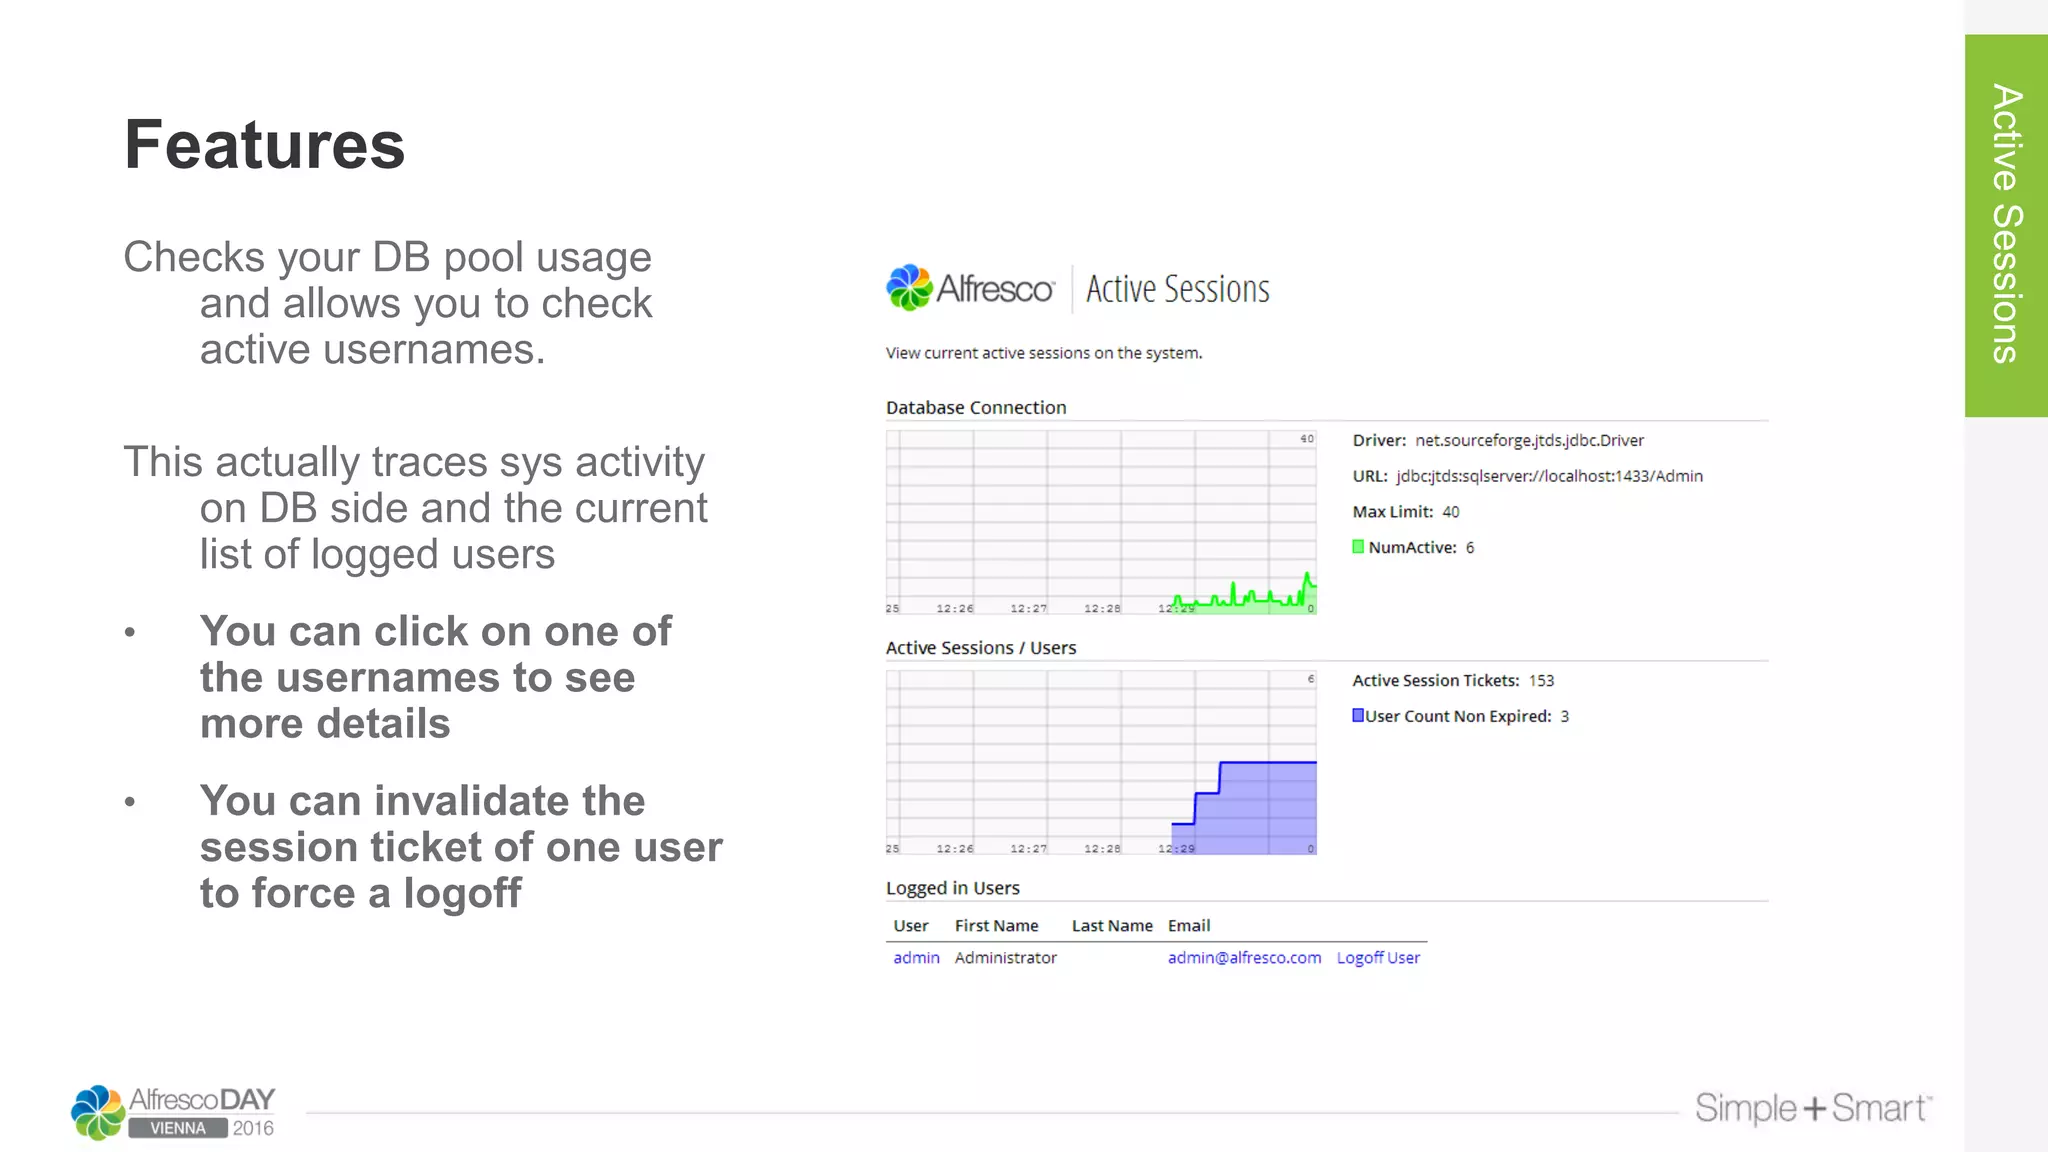Click the Driver net.sourceforge.jtds.jdbc.Driver text
2048x1152 pixels.
[x=1498, y=440]
